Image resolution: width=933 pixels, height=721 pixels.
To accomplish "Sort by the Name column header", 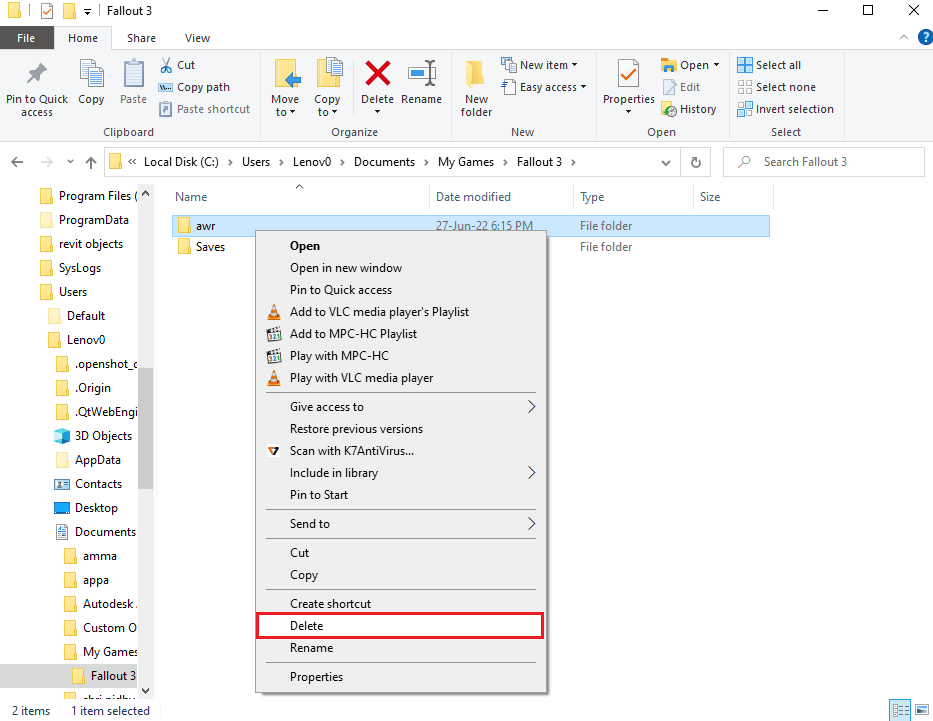I will [300, 197].
